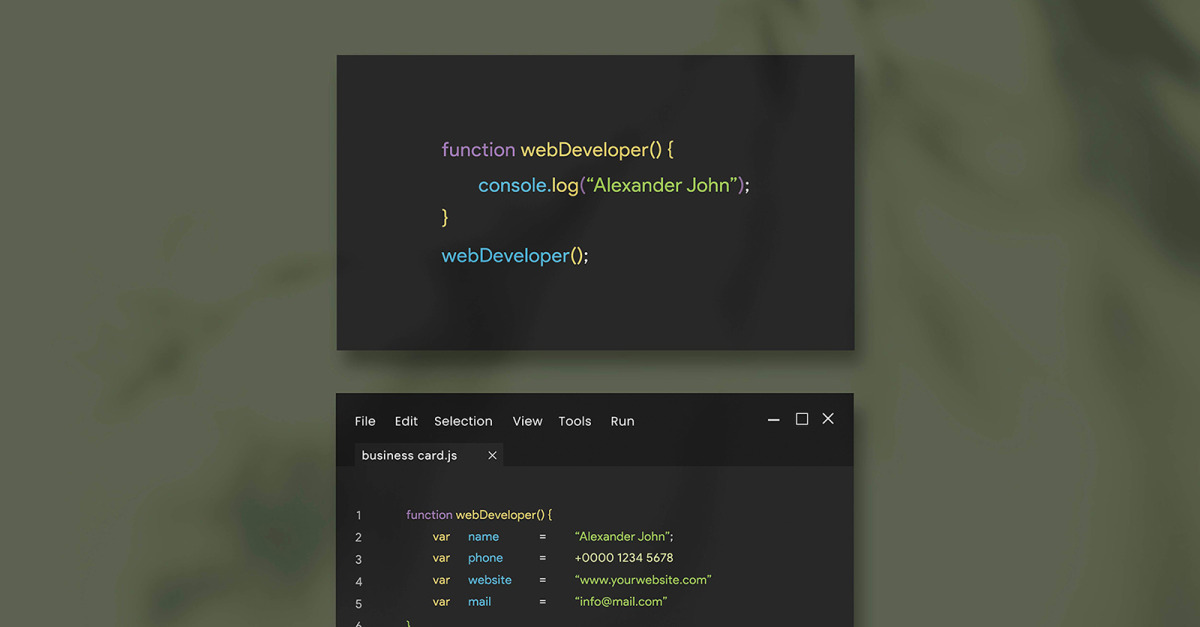Screen dimensions: 1200x627
Task: Open the Tools menu
Action: pos(575,421)
